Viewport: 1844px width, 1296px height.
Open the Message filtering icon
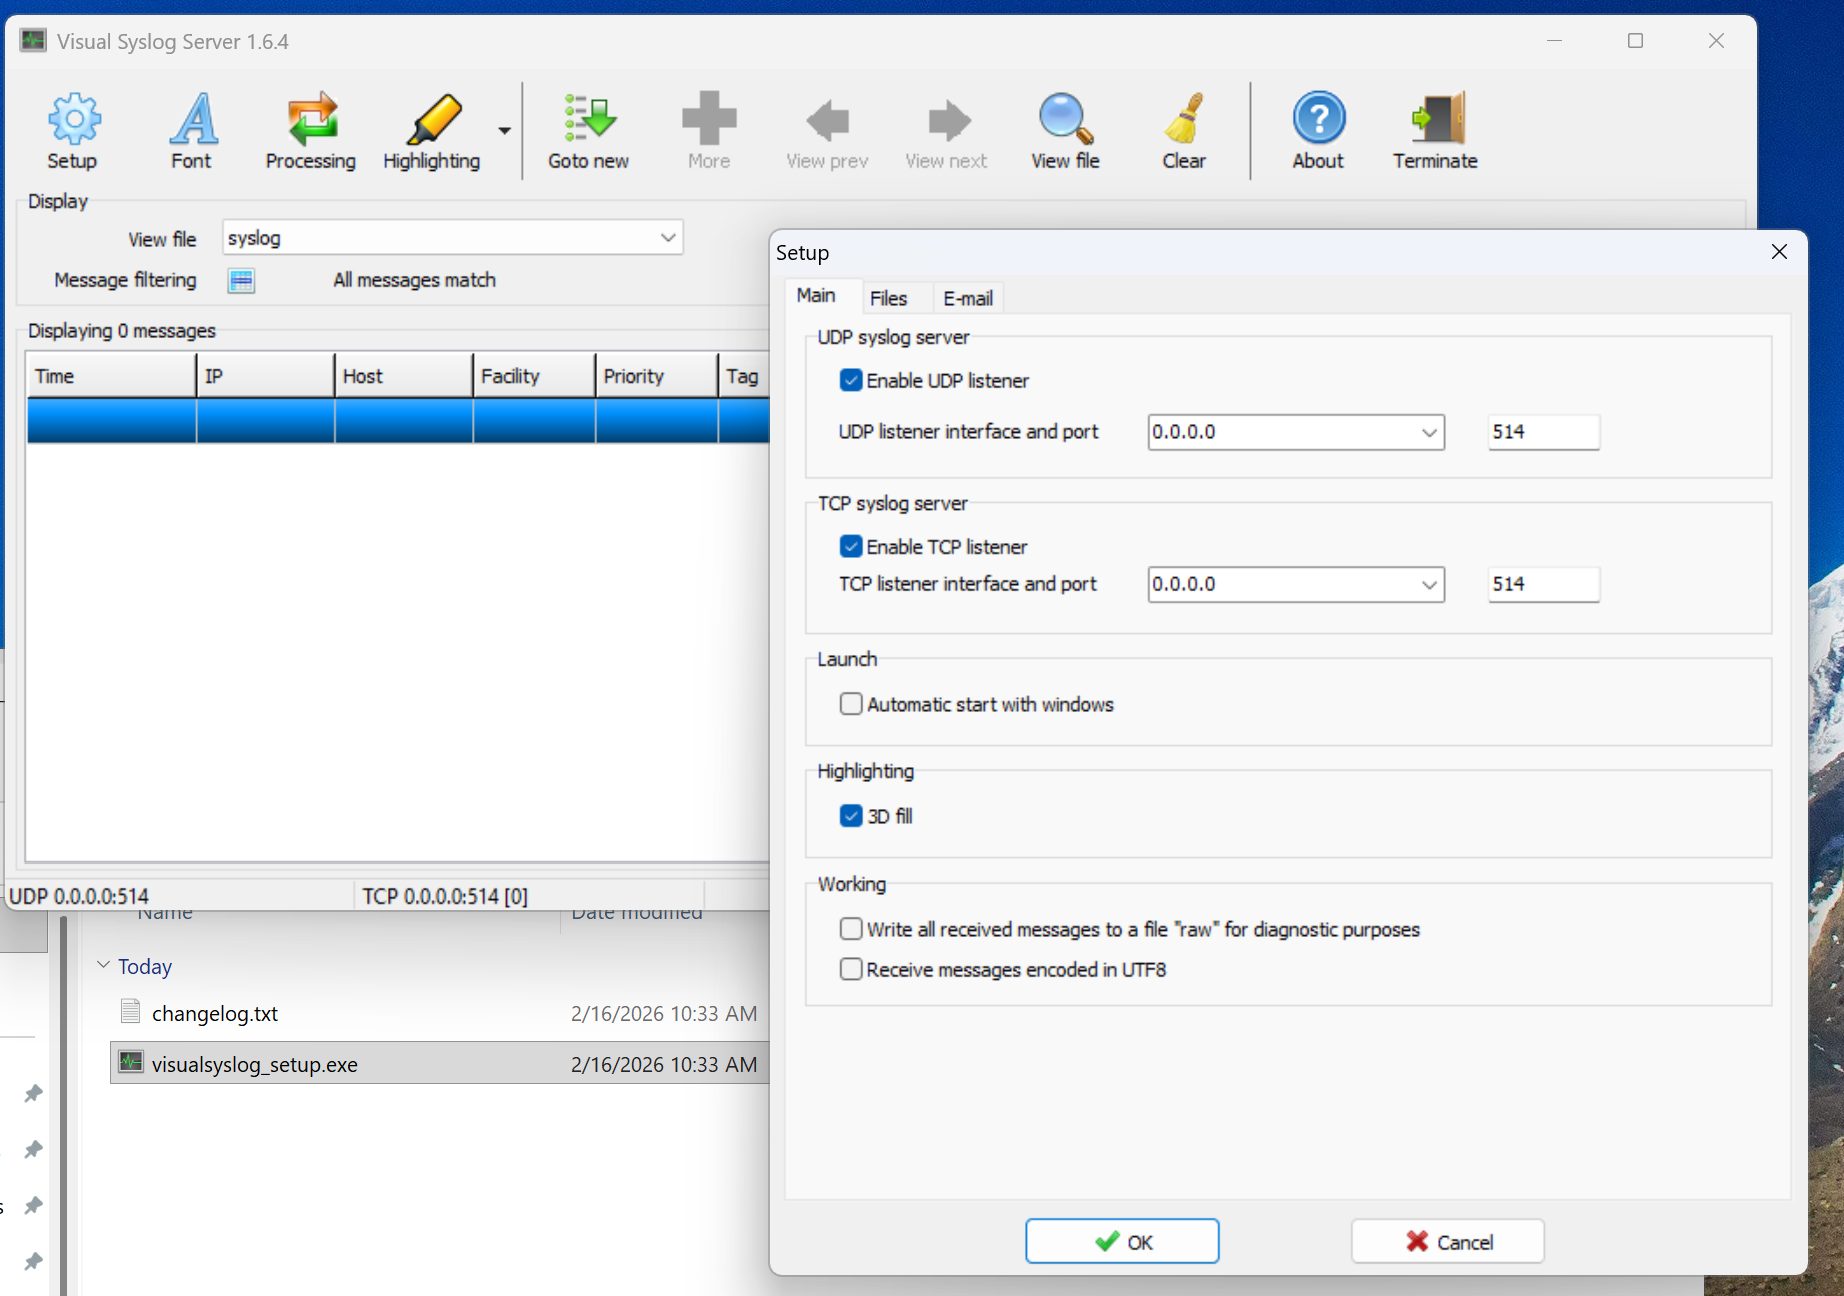point(241,280)
